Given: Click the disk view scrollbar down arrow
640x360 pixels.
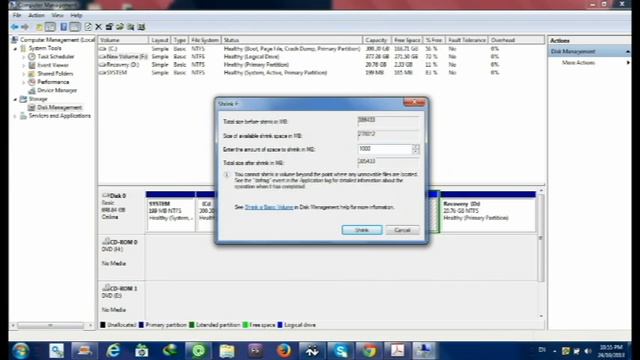Looking at the screenshot, I should pos(541,316).
